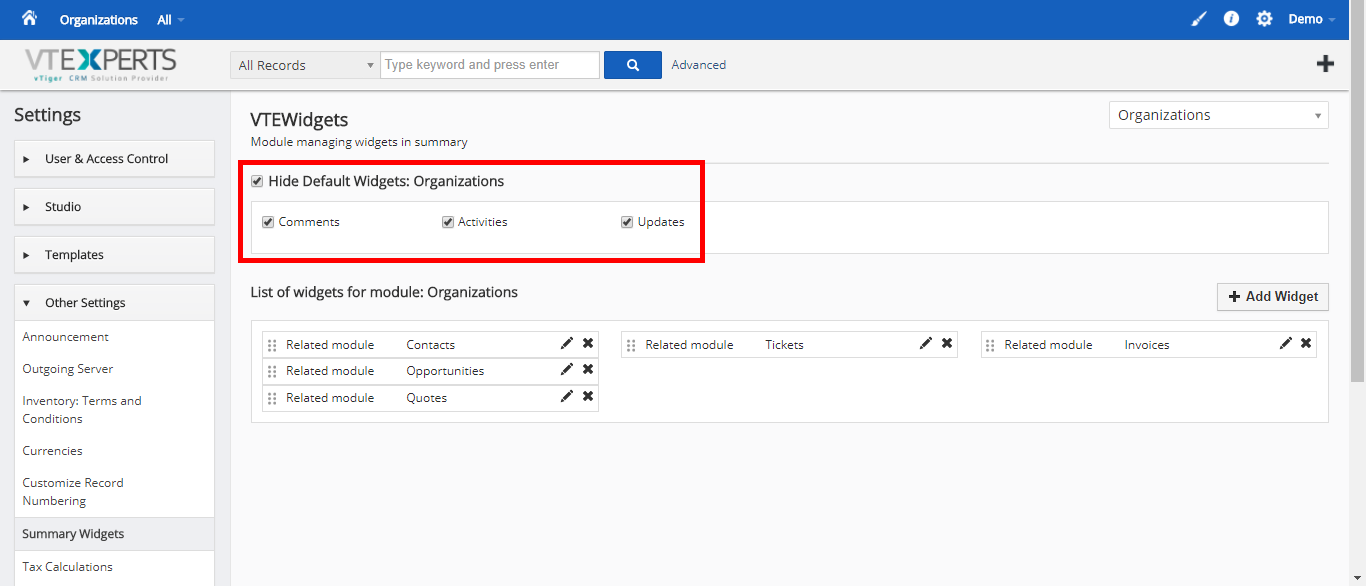Viewport: 1366px width, 586px height.
Task: Uncheck the Activities checkbox
Action: click(448, 222)
